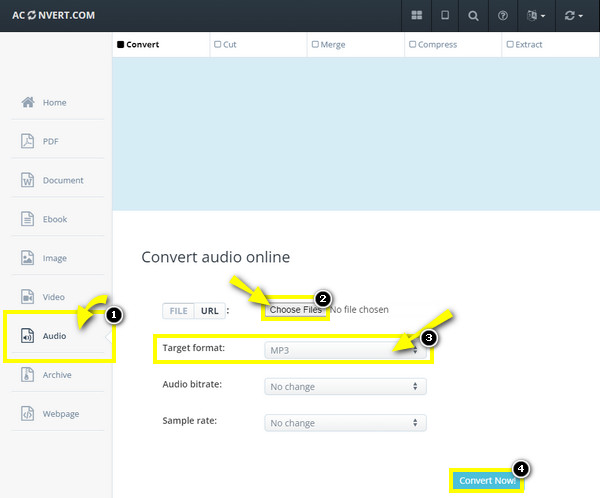This screenshot has height=498, width=600.
Task: Open the PDF converter link
Action: click(x=51, y=142)
